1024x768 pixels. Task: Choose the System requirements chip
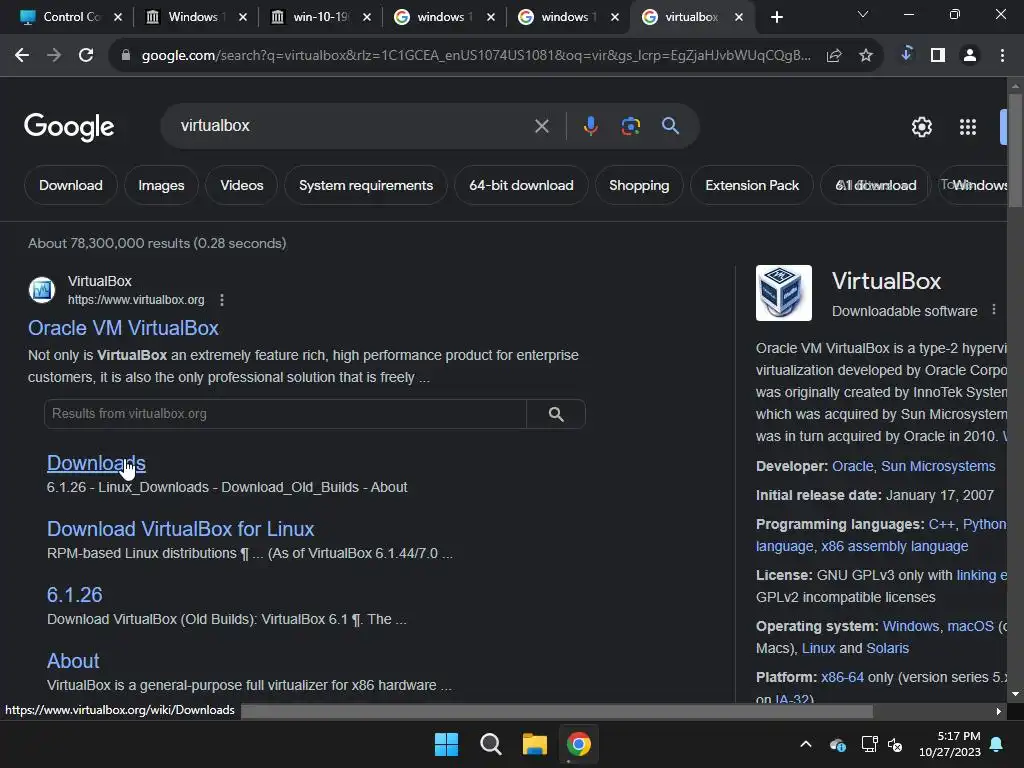point(366,185)
